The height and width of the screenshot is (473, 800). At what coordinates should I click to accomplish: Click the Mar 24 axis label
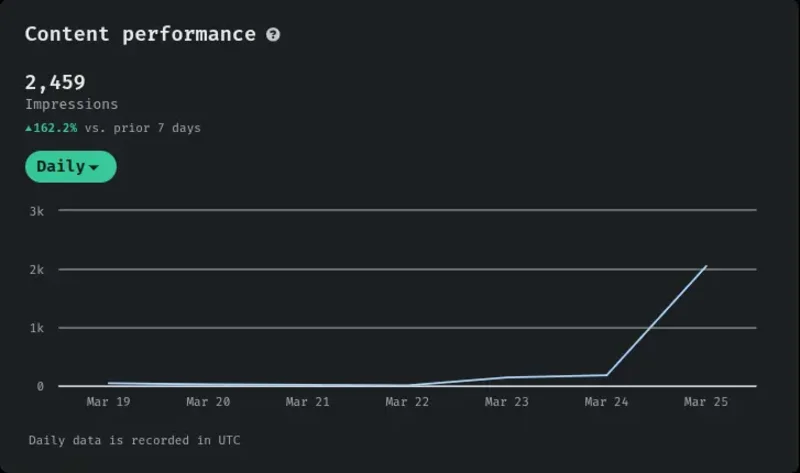tap(606, 402)
